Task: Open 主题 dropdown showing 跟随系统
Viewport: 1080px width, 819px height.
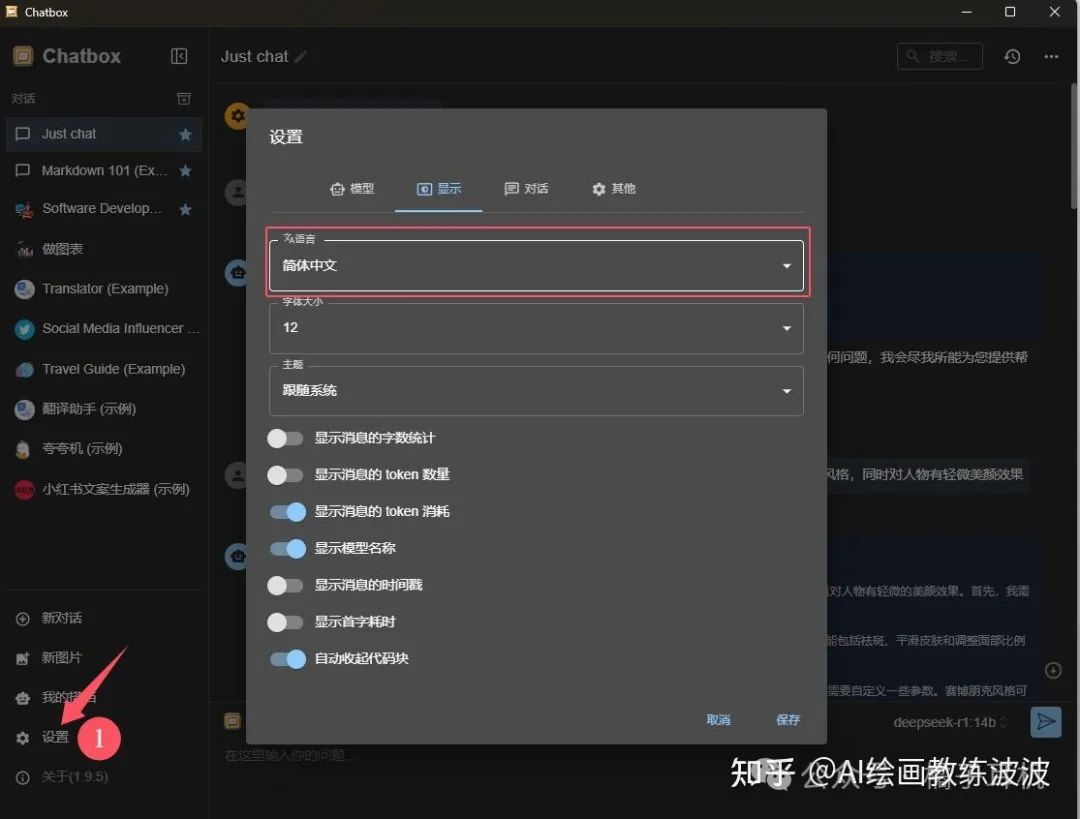Action: 537,391
